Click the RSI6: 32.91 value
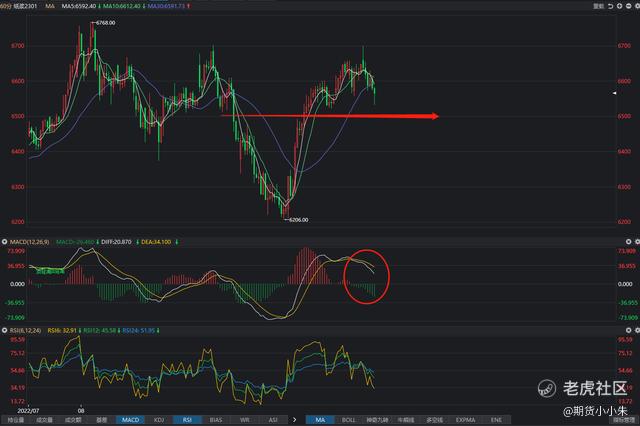 (x=62, y=330)
